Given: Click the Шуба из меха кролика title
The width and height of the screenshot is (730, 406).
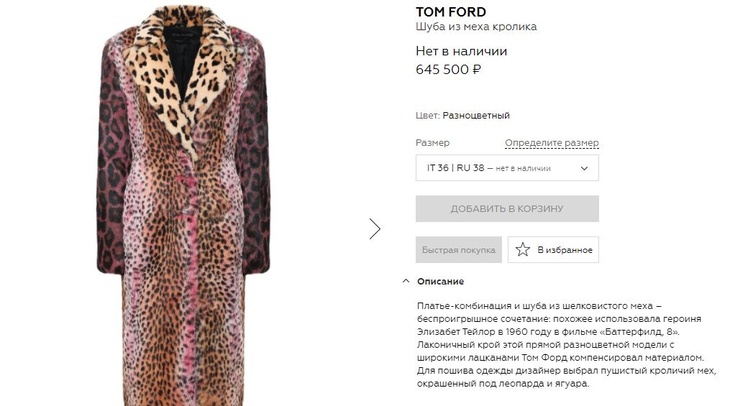Looking at the screenshot, I should (x=476, y=27).
